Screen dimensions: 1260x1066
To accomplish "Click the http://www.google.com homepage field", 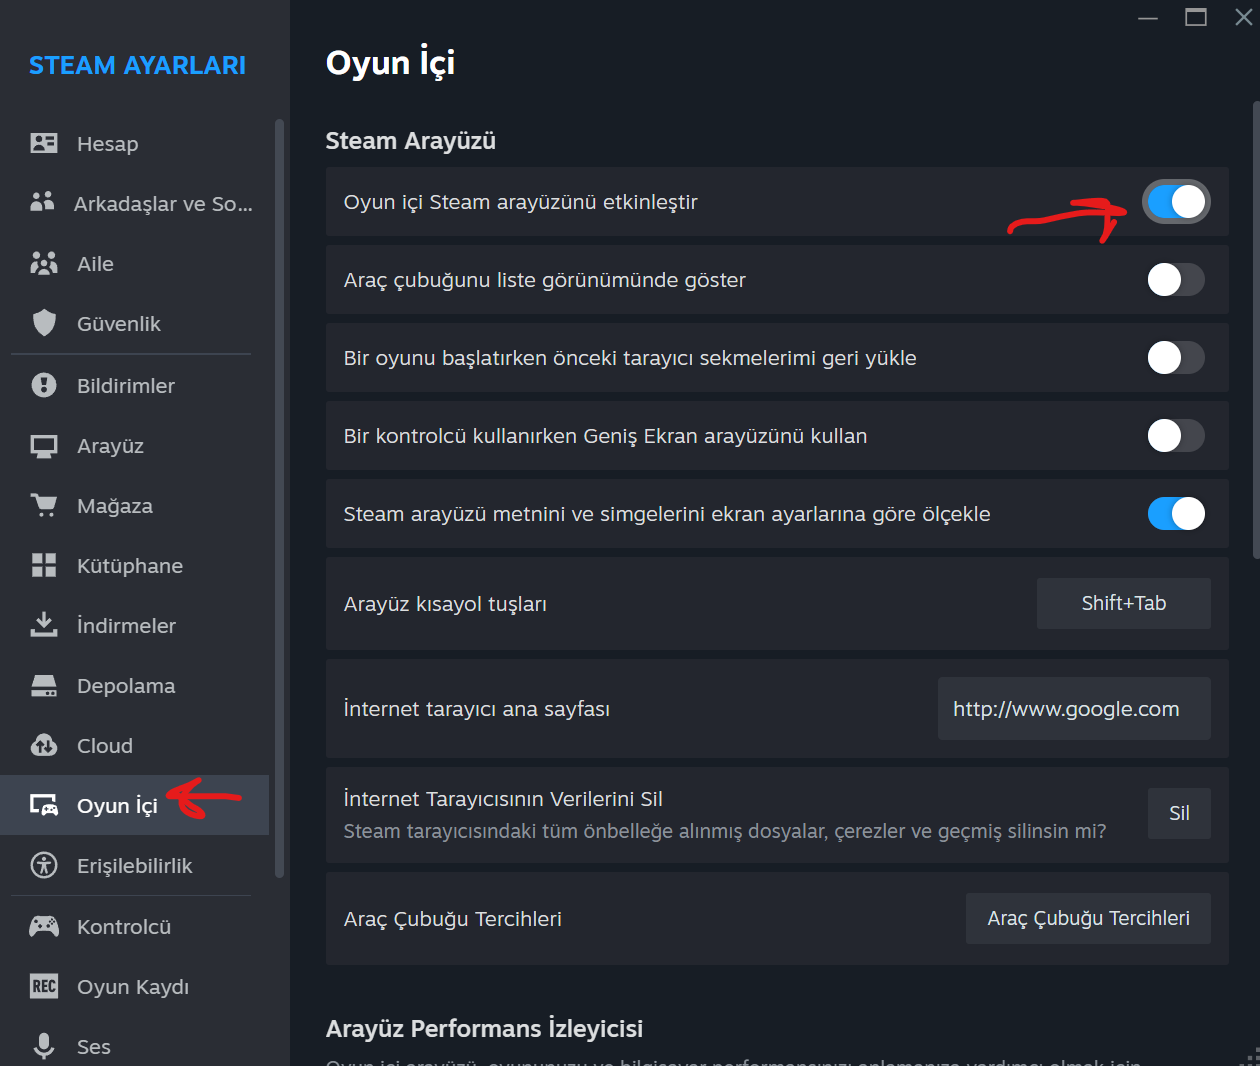I will pyautogui.click(x=1074, y=709).
